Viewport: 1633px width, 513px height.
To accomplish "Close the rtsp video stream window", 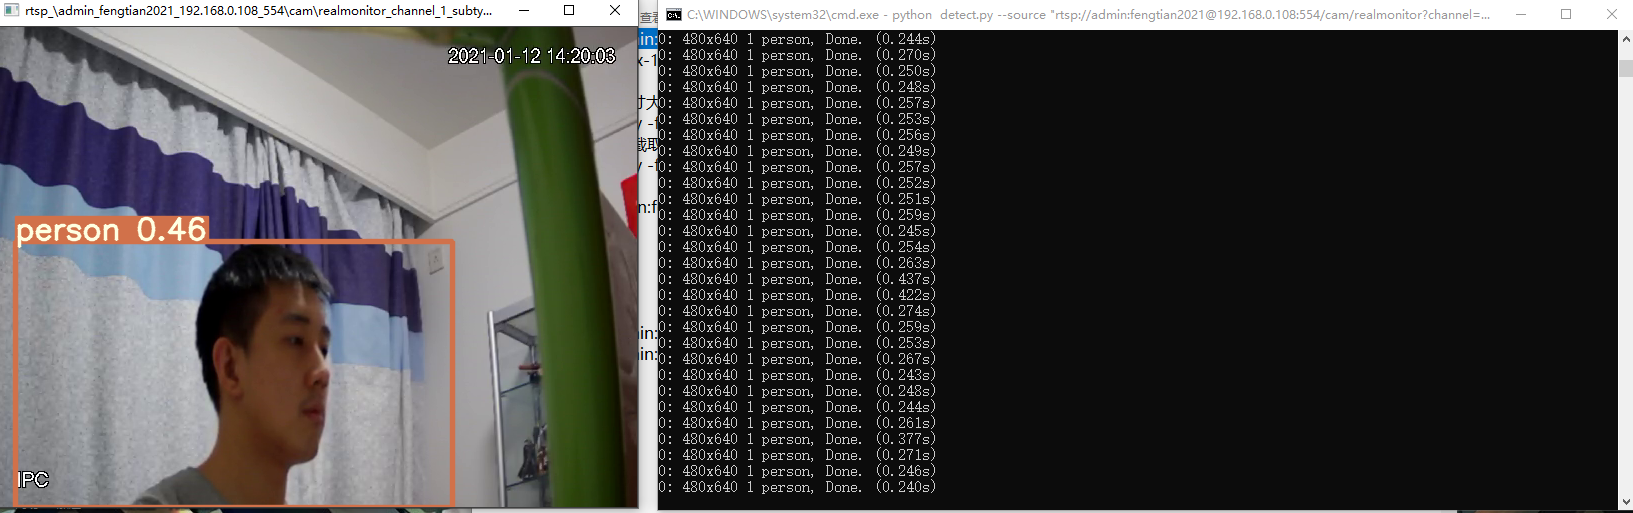I will pos(615,11).
